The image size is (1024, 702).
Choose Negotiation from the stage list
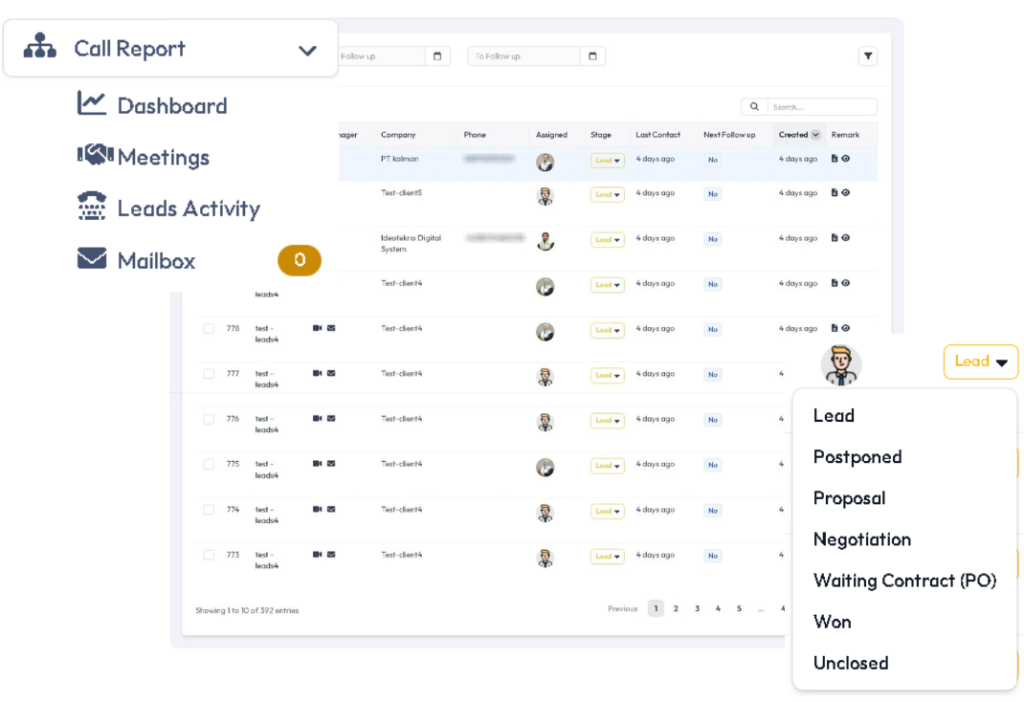[861, 539]
